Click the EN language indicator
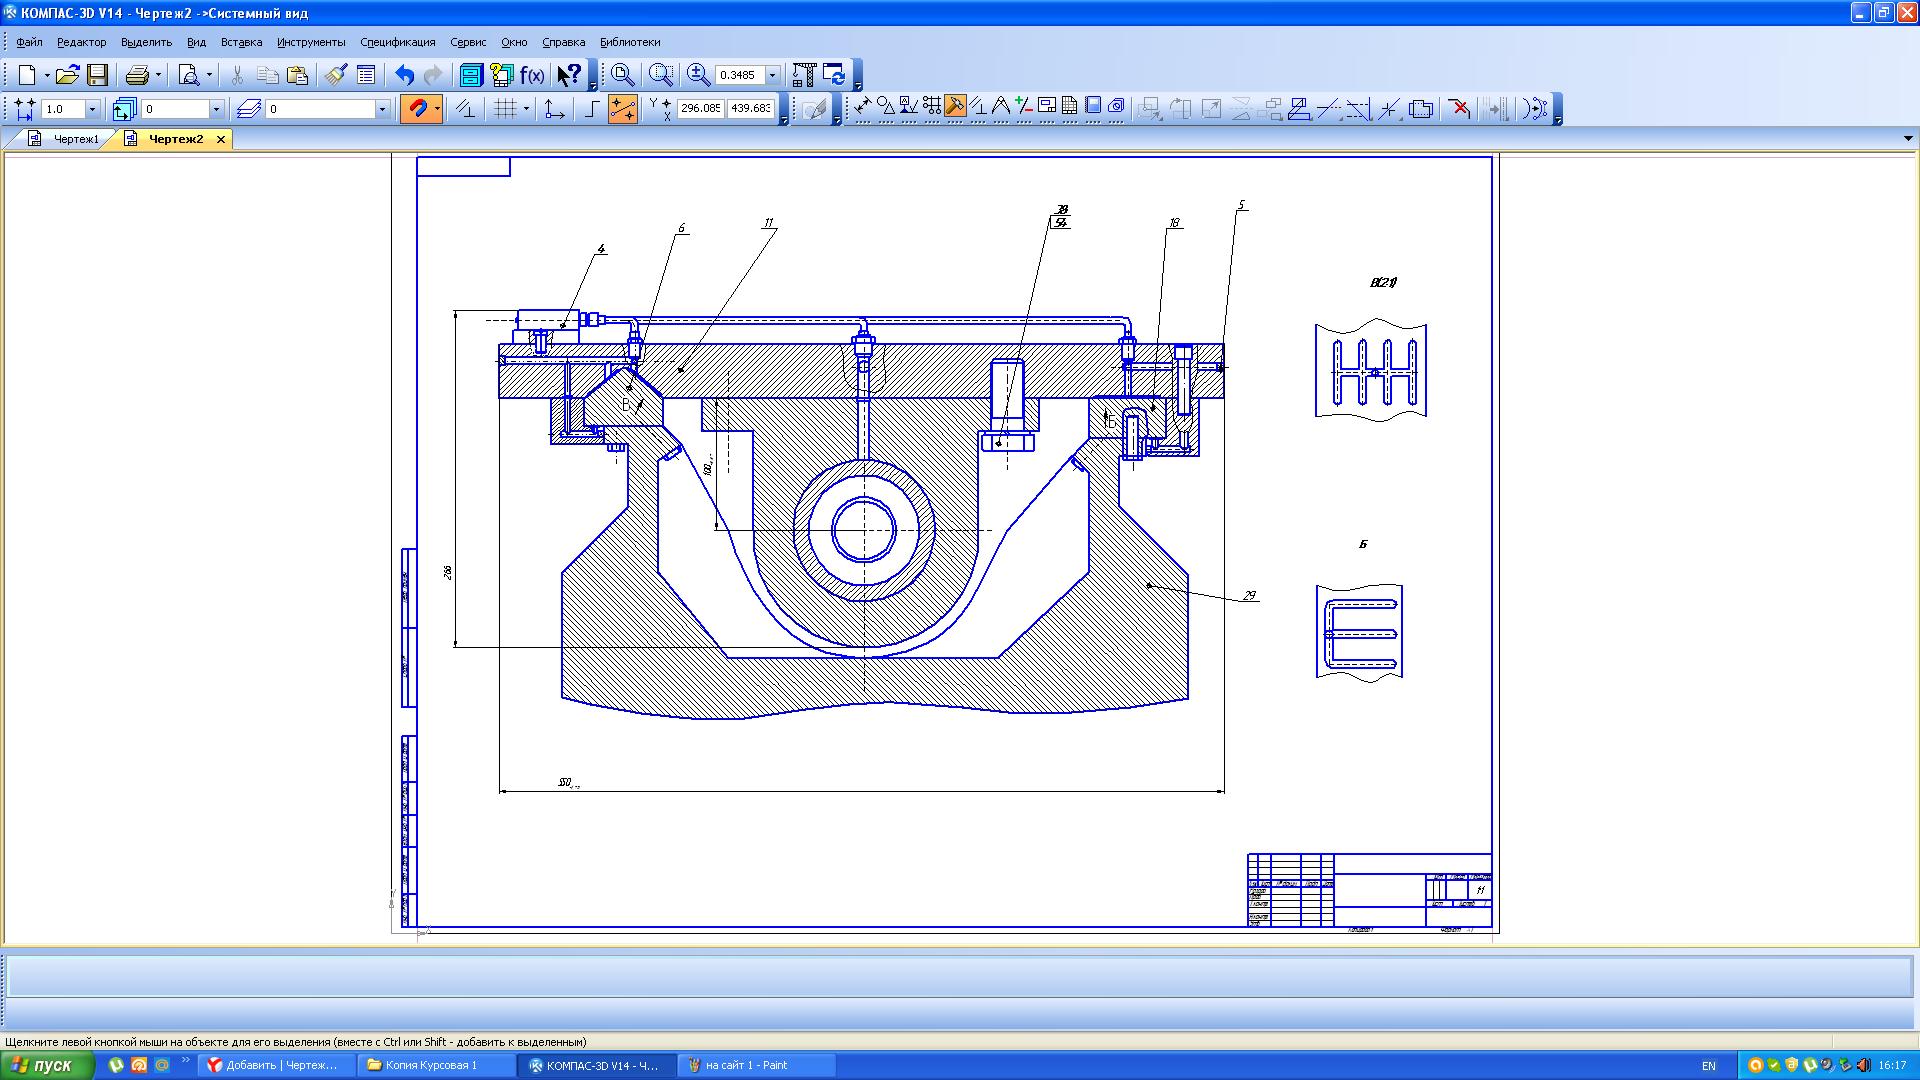Viewport: 1920px width, 1080px height. point(1709,1066)
